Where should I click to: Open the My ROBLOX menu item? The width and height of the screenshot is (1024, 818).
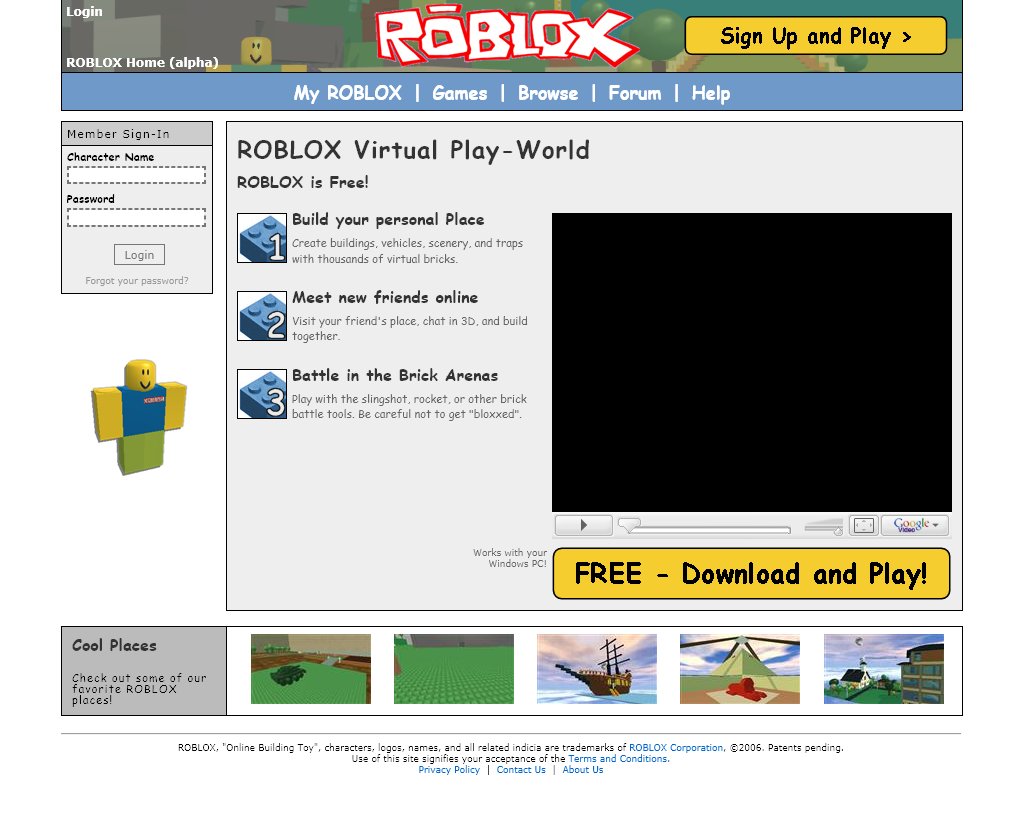347,93
